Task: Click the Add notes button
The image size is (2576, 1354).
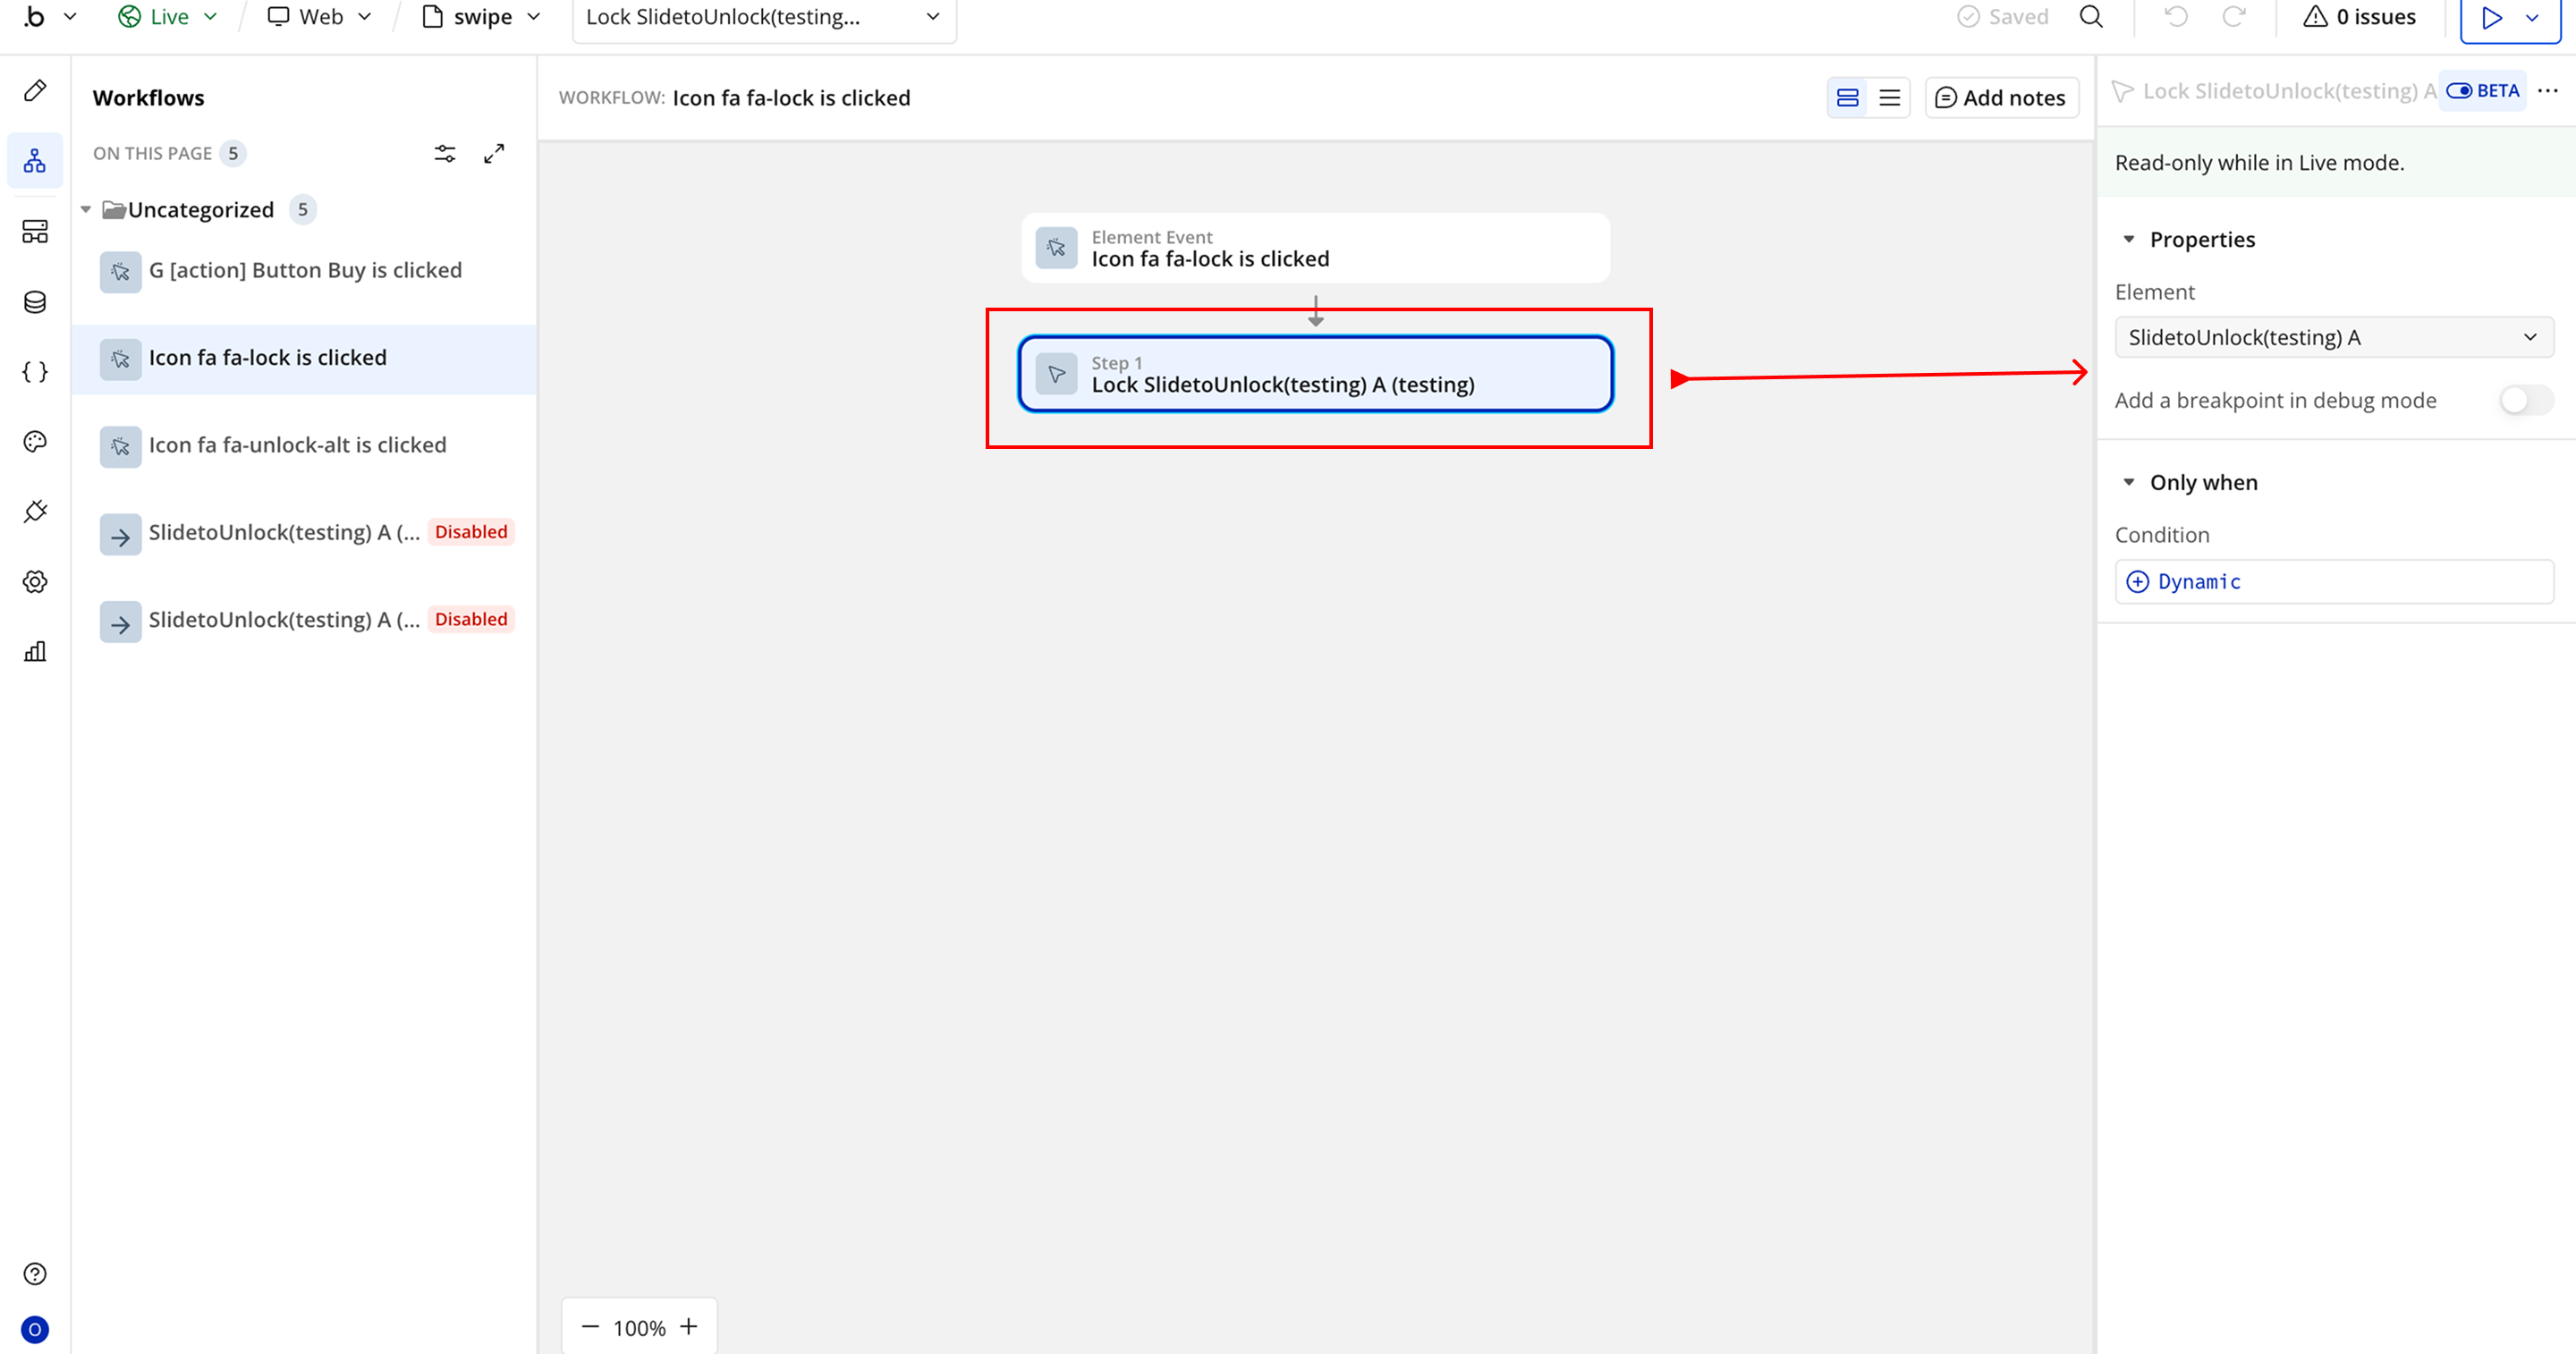Action: (2001, 98)
